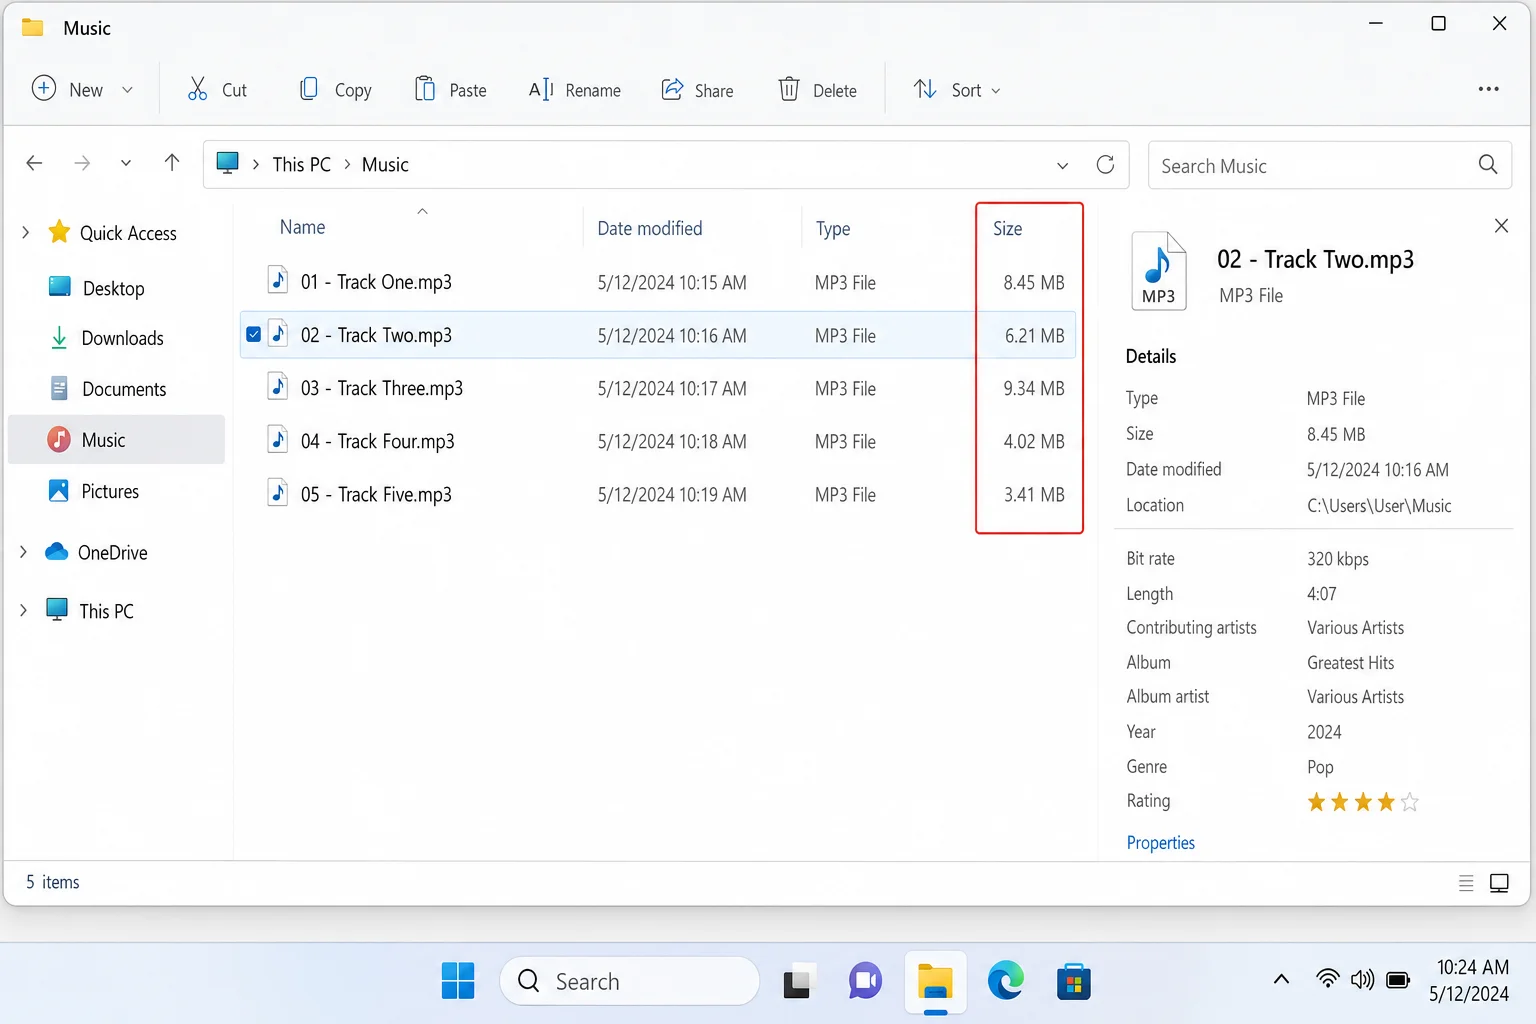
Task: Click the Paste clipboard icon
Action: 425,89
